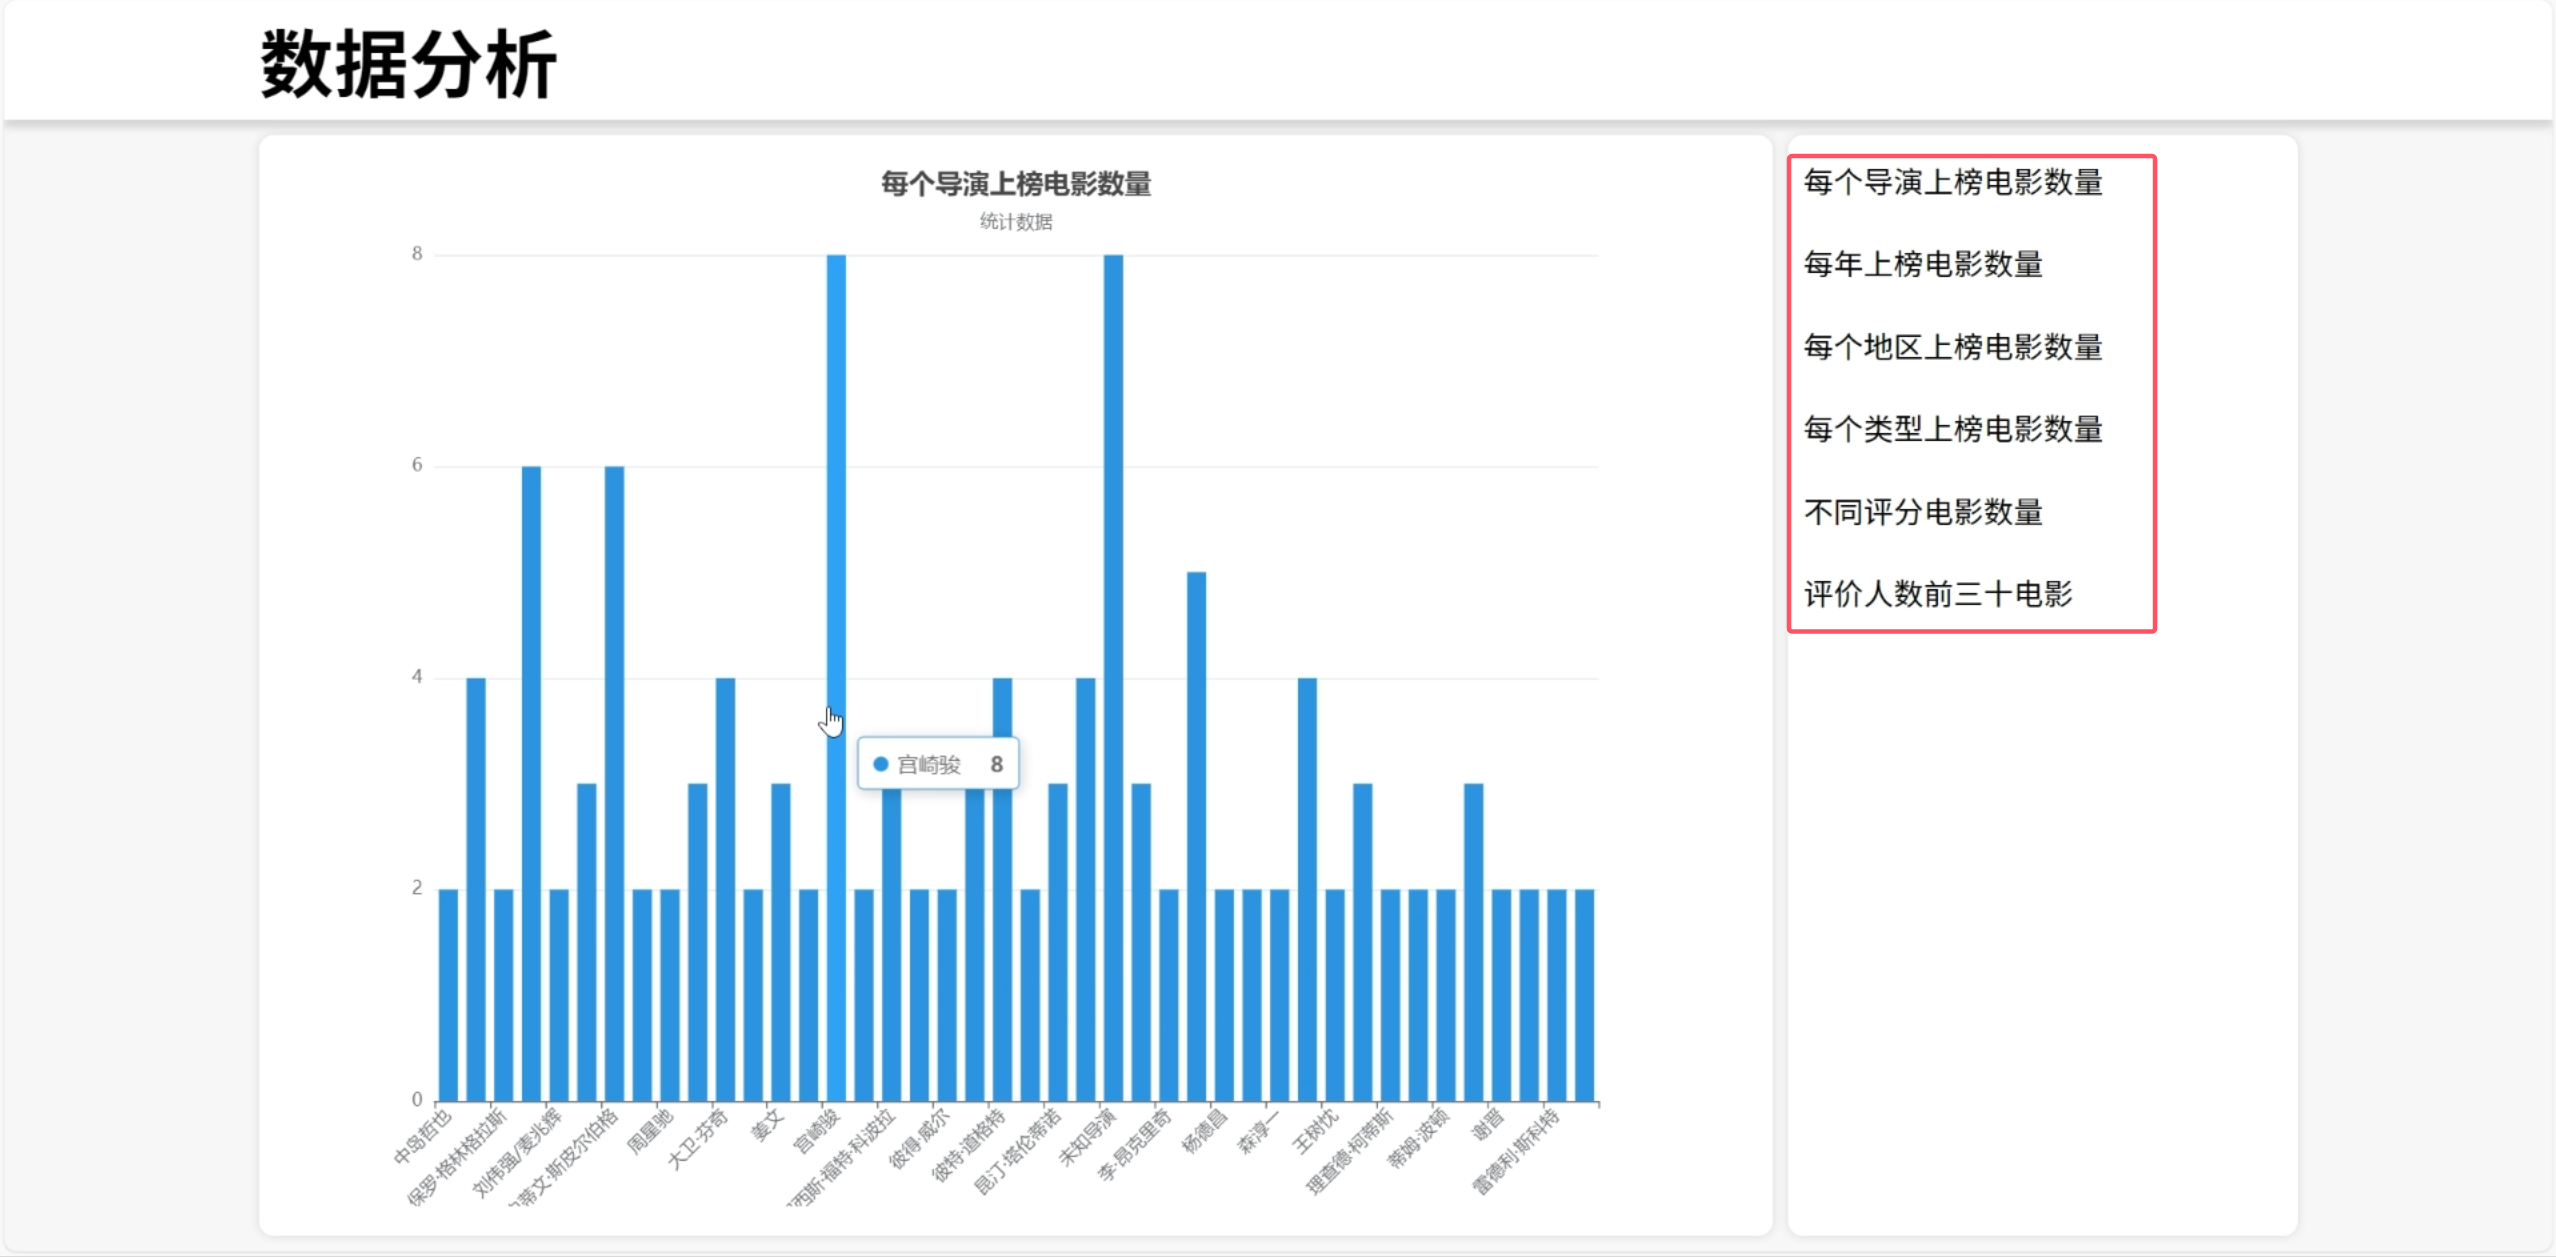Click the 雷德利·斯科特 axis label

click(x=1516, y=1151)
